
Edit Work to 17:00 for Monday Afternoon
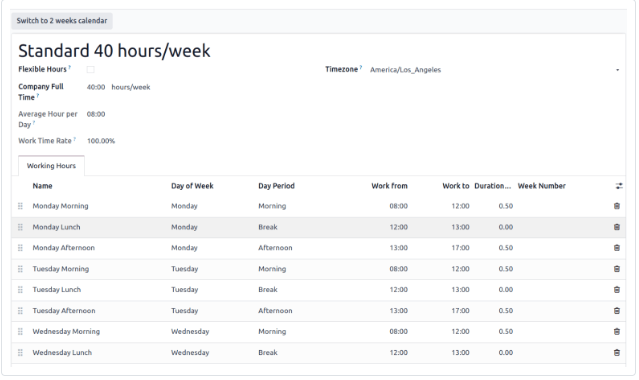[460, 248]
